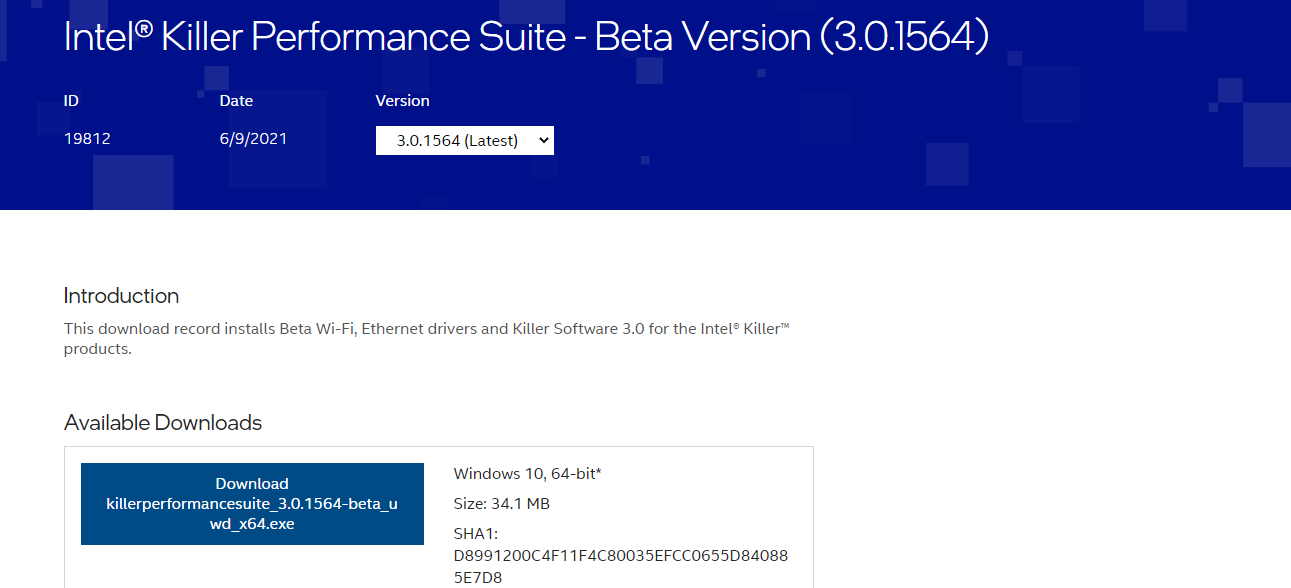Select the release date 6/9/2021
The image size is (1291, 588).
[x=253, y=139]
